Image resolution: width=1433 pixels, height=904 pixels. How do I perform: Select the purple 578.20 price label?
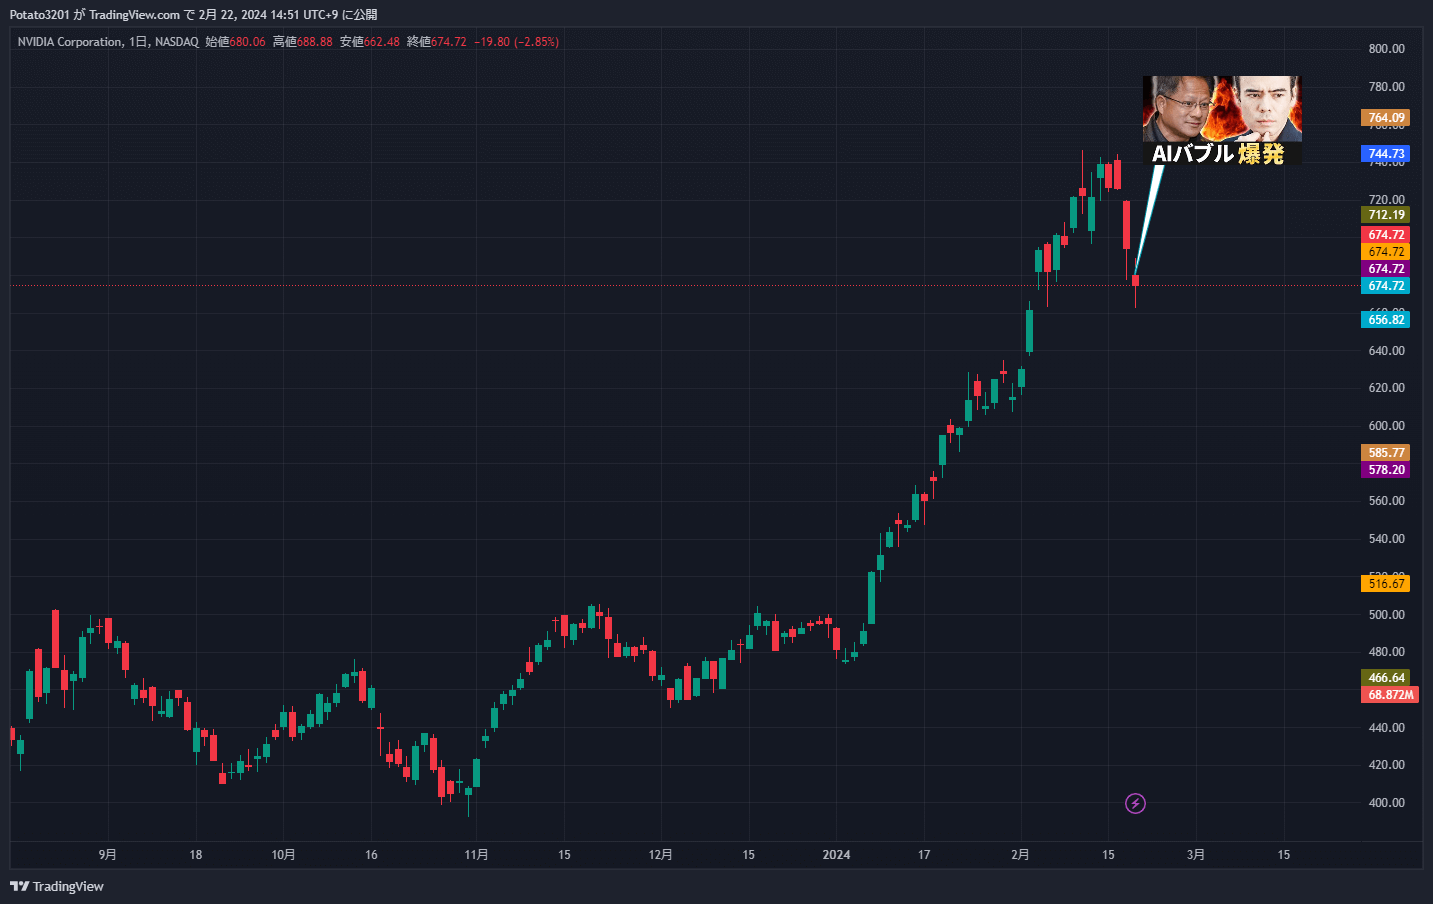tap(1385, 470)
